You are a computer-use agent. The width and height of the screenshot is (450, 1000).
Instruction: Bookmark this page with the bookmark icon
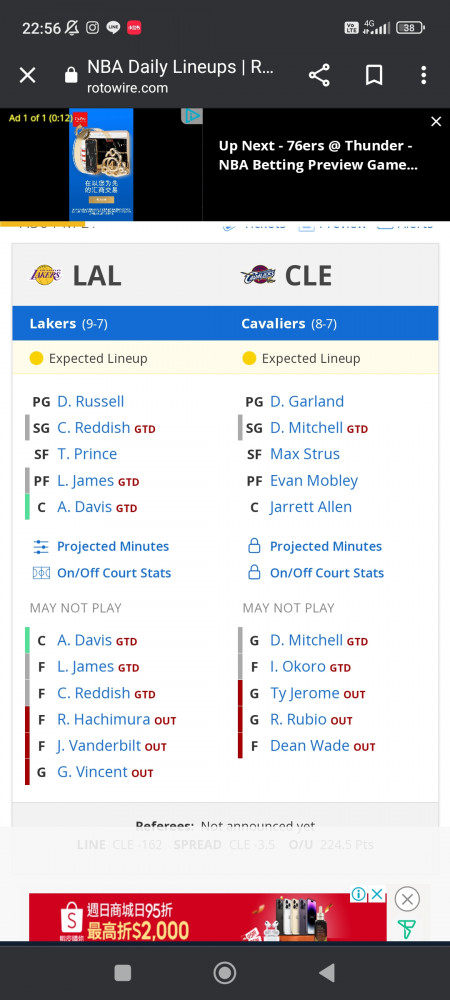(x=374, y=76)
